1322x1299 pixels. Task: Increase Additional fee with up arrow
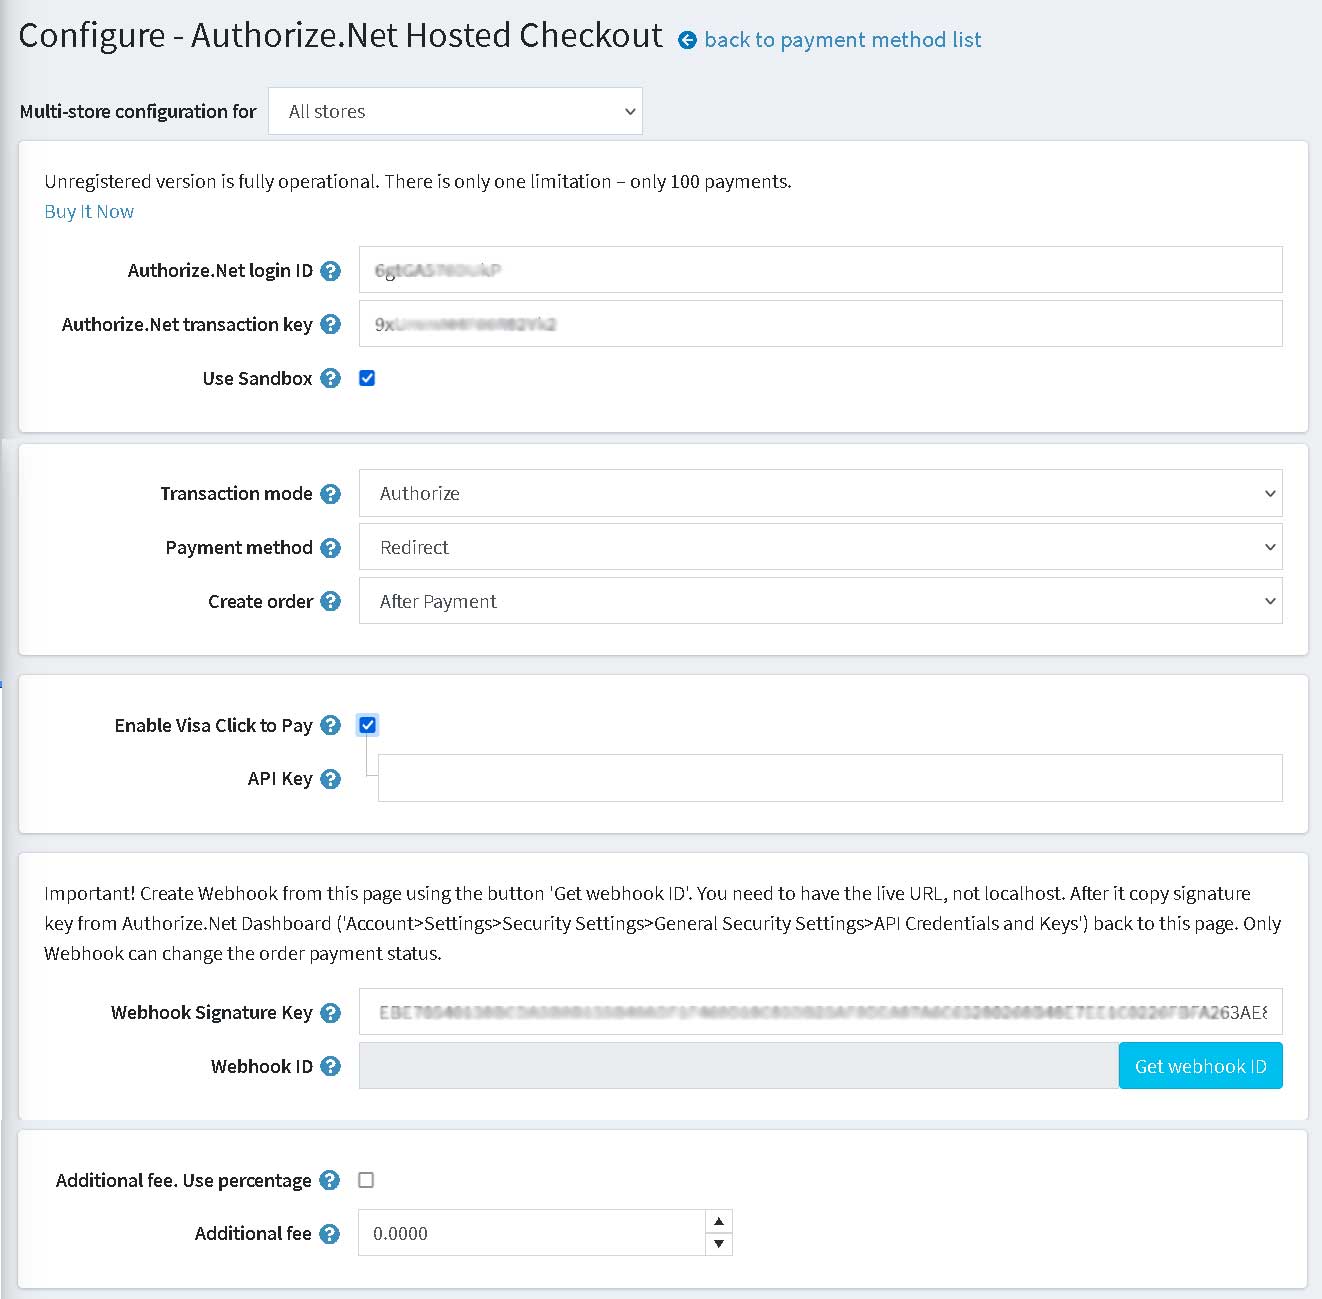point(719,1221)
